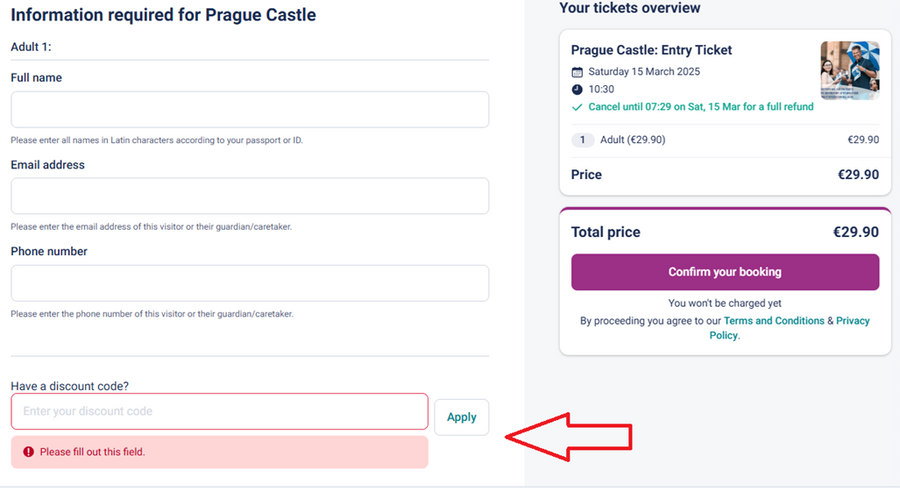Viewport: 900px width, 493px height.
Task: Select the Phone number text box
Action: point(249,283)
